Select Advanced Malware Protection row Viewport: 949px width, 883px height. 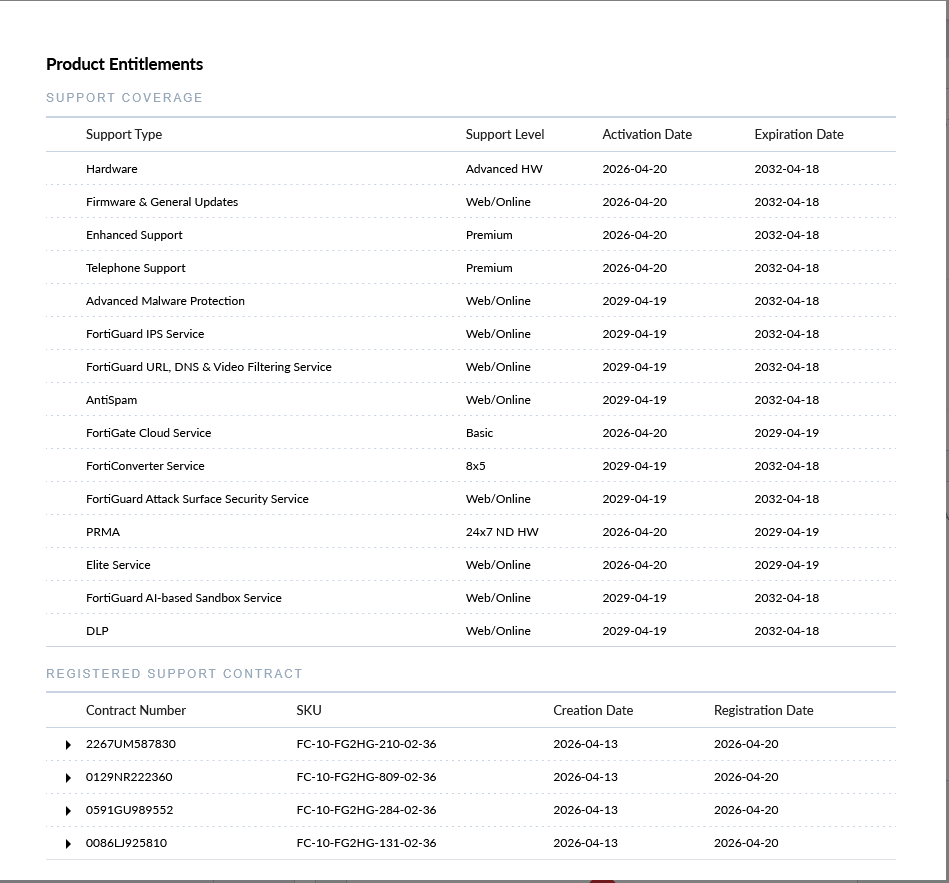coord(471,301)
